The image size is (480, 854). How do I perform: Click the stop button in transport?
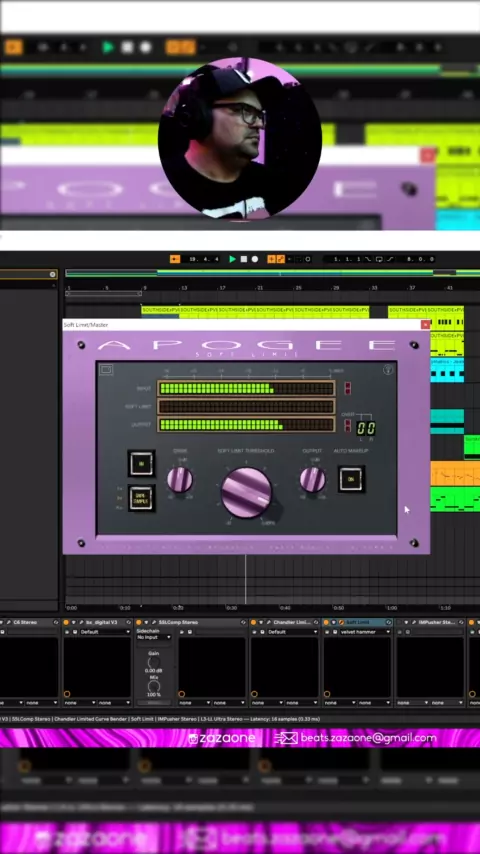pos(244,259)
